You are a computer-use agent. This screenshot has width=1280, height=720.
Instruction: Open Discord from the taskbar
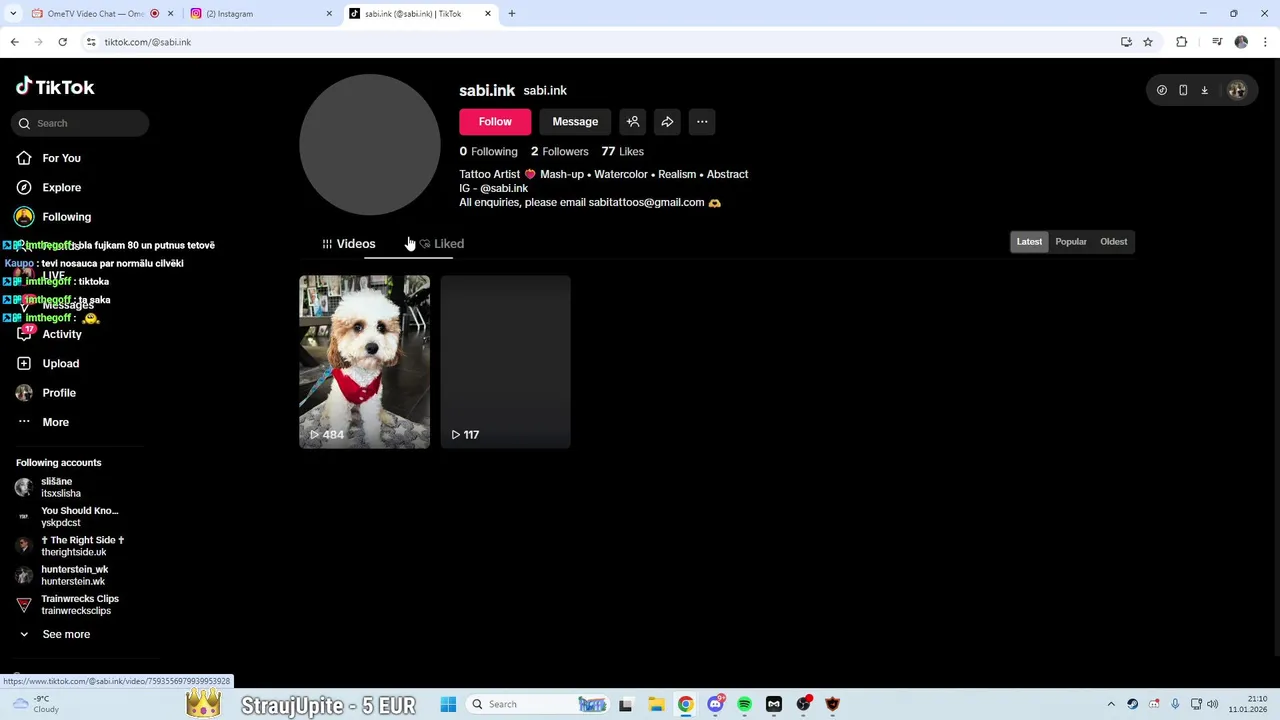pyautogui.click(x=715, y=704)
